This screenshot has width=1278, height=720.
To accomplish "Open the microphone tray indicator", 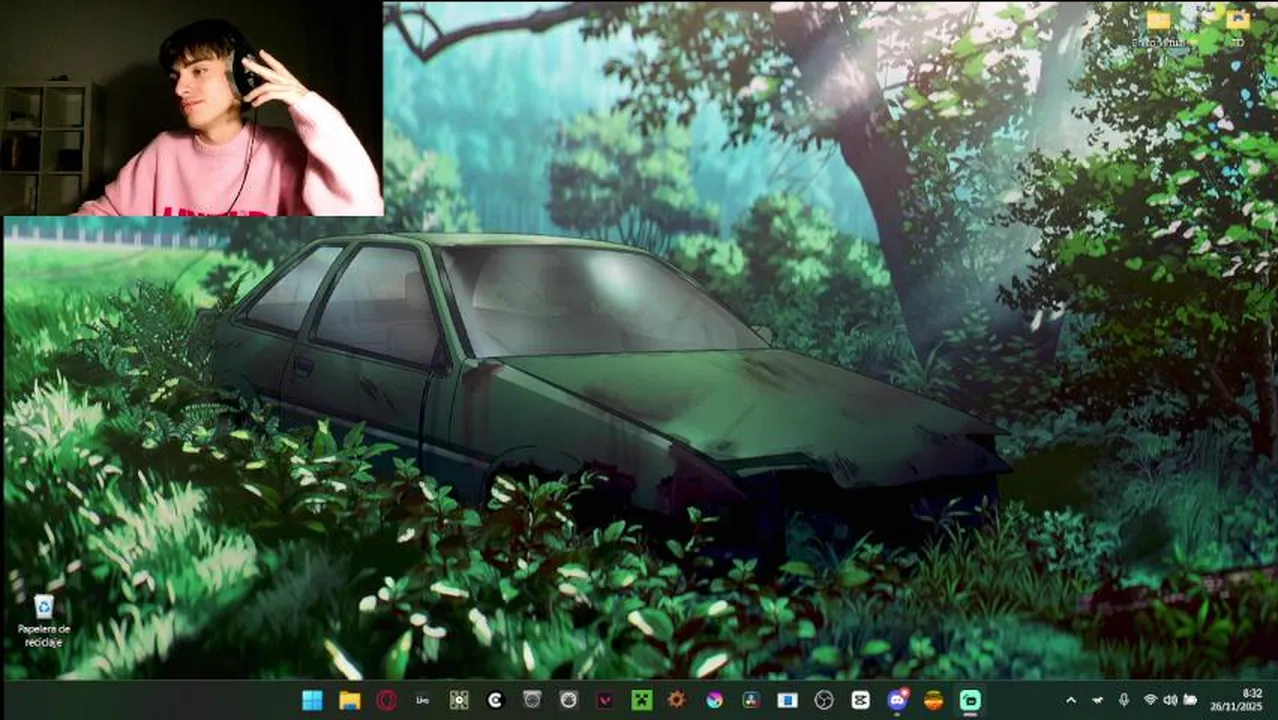I will 1124,700.
